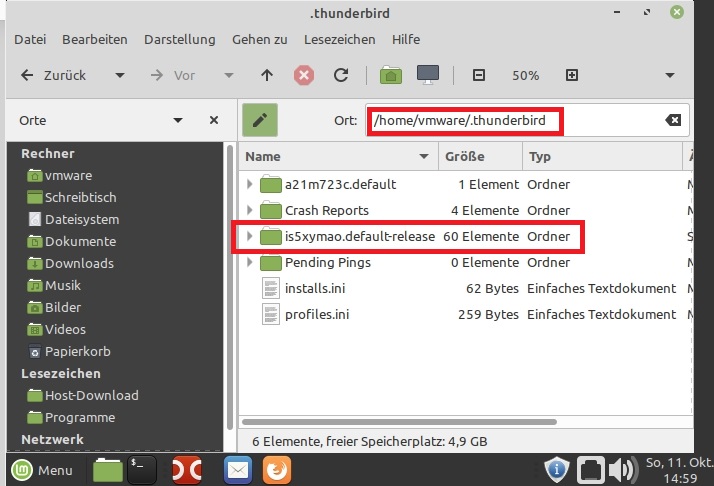Launch terminal from the panel

[x=142, y=470]
